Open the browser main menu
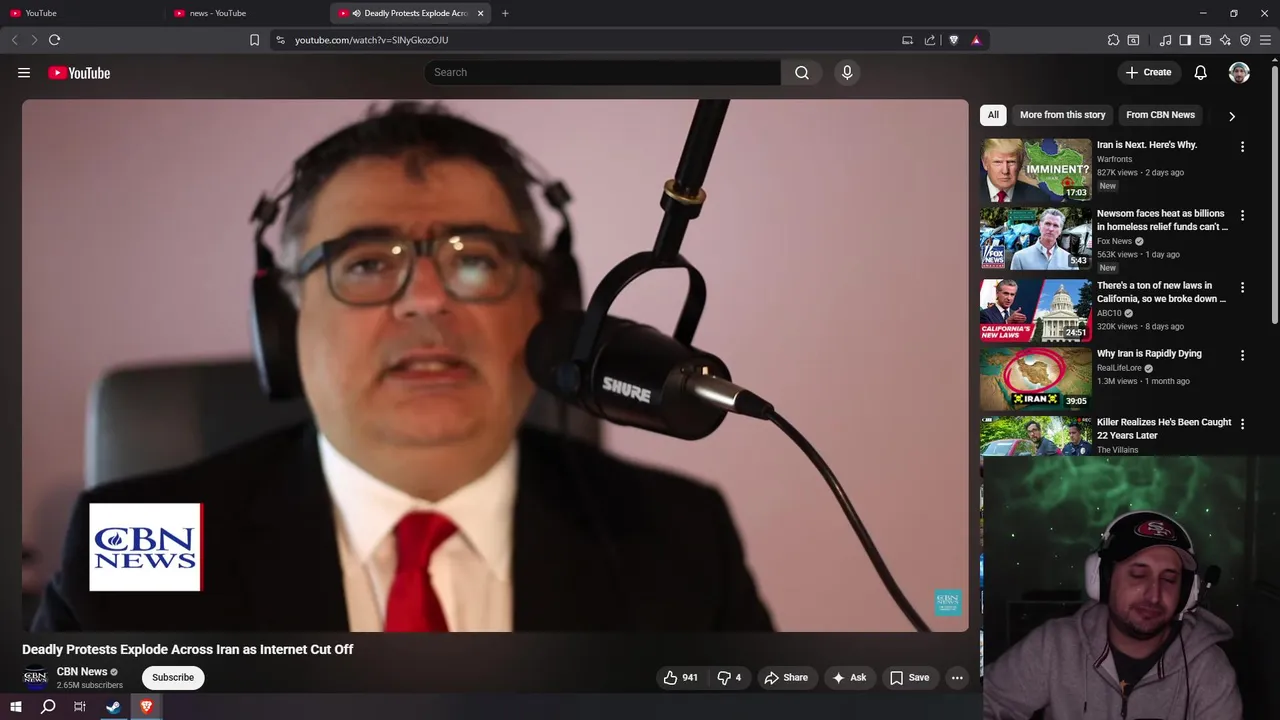 pyautogui.click(x=1266, y=40)
